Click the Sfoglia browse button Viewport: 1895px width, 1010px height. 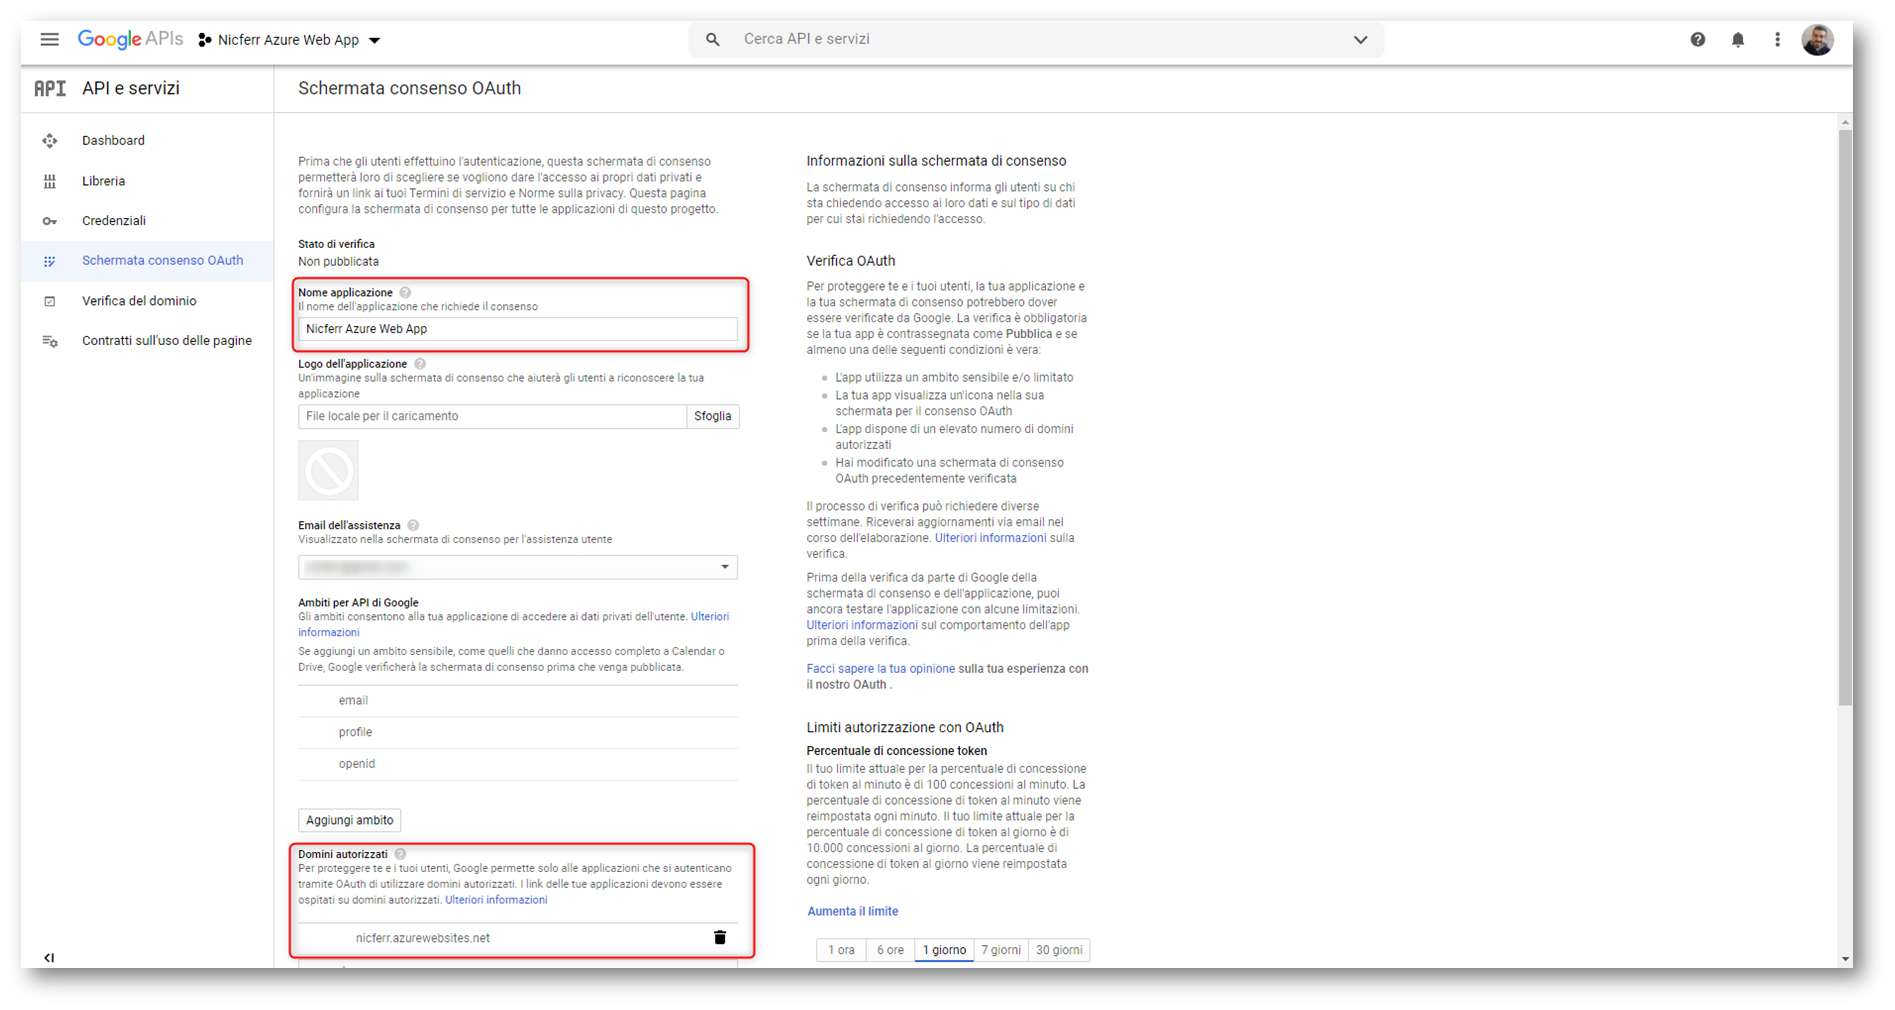713,416
